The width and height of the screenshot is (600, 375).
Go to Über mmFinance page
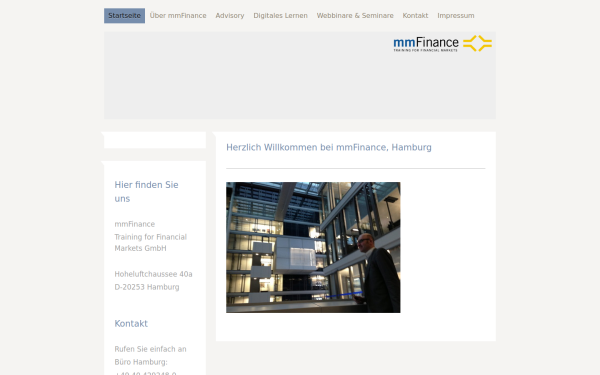point(178,16)
